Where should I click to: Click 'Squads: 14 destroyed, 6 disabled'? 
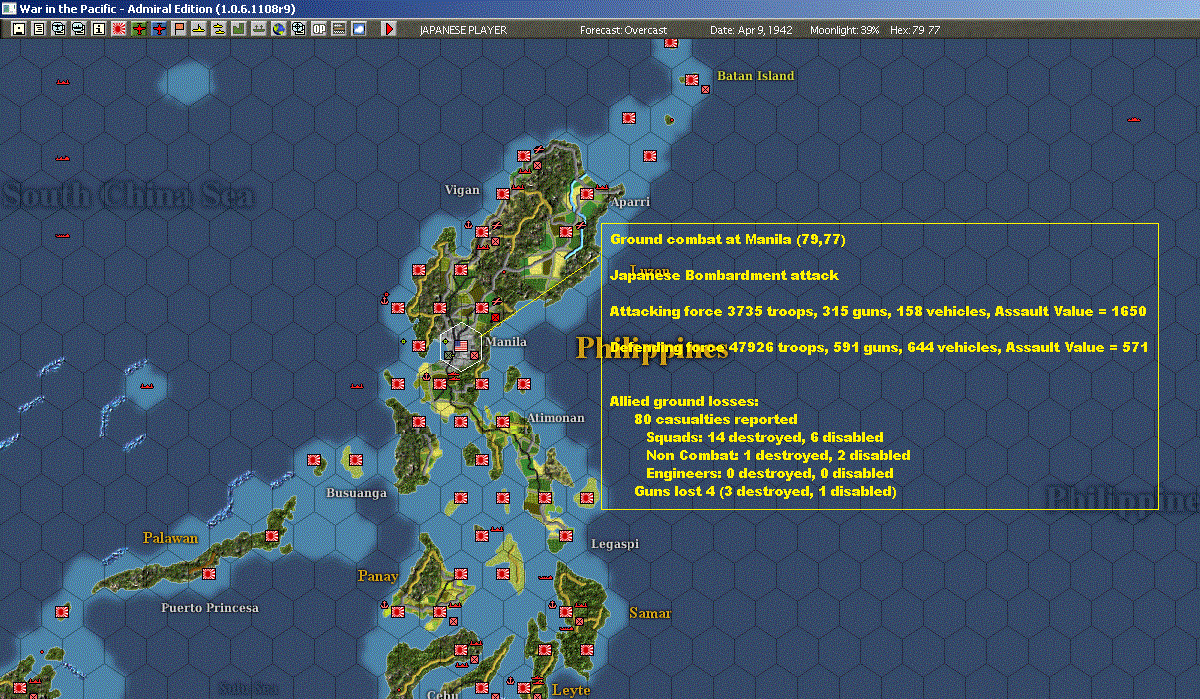coord(764,437)
